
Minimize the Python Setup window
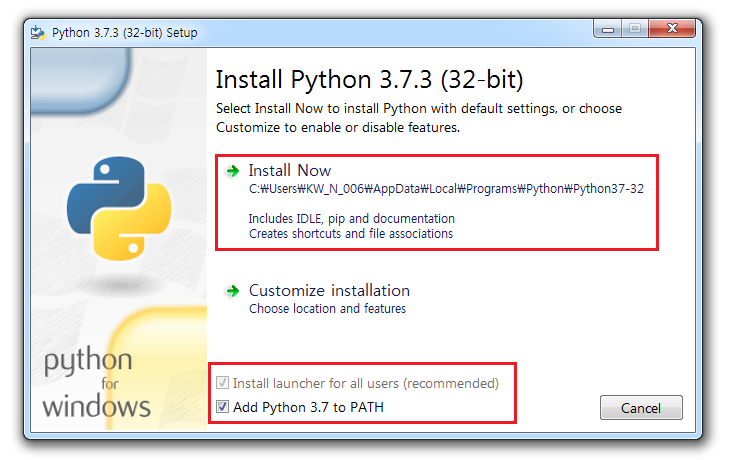click(x=607, y=28)
